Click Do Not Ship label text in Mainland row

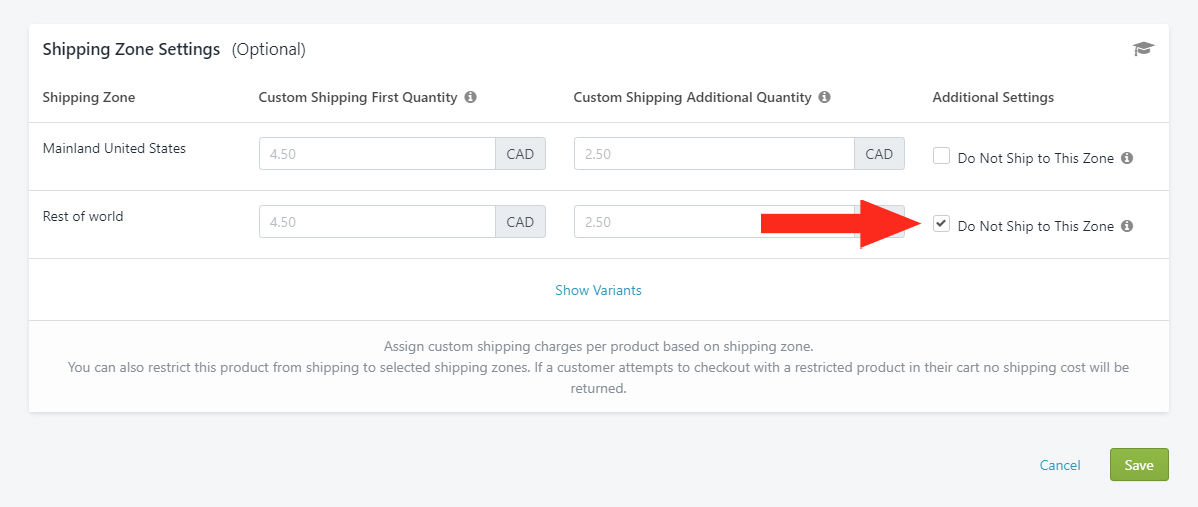click(x=1035, y=159)
